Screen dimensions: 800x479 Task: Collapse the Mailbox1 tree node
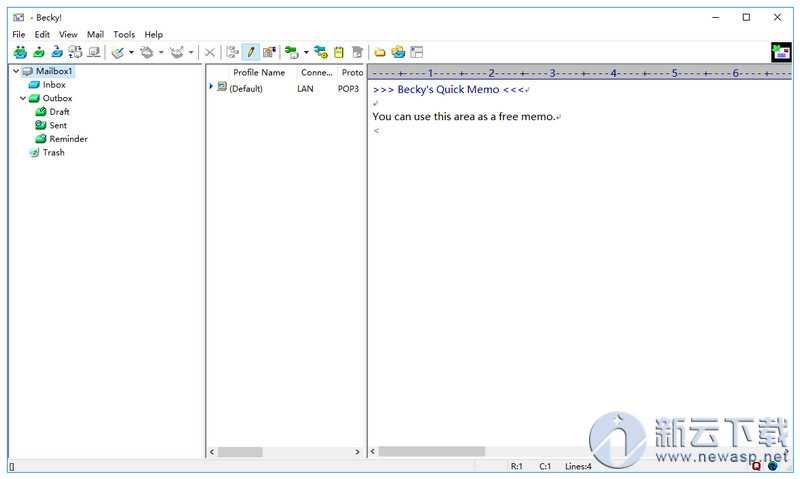pyautogui.click(x=16, y=71)
